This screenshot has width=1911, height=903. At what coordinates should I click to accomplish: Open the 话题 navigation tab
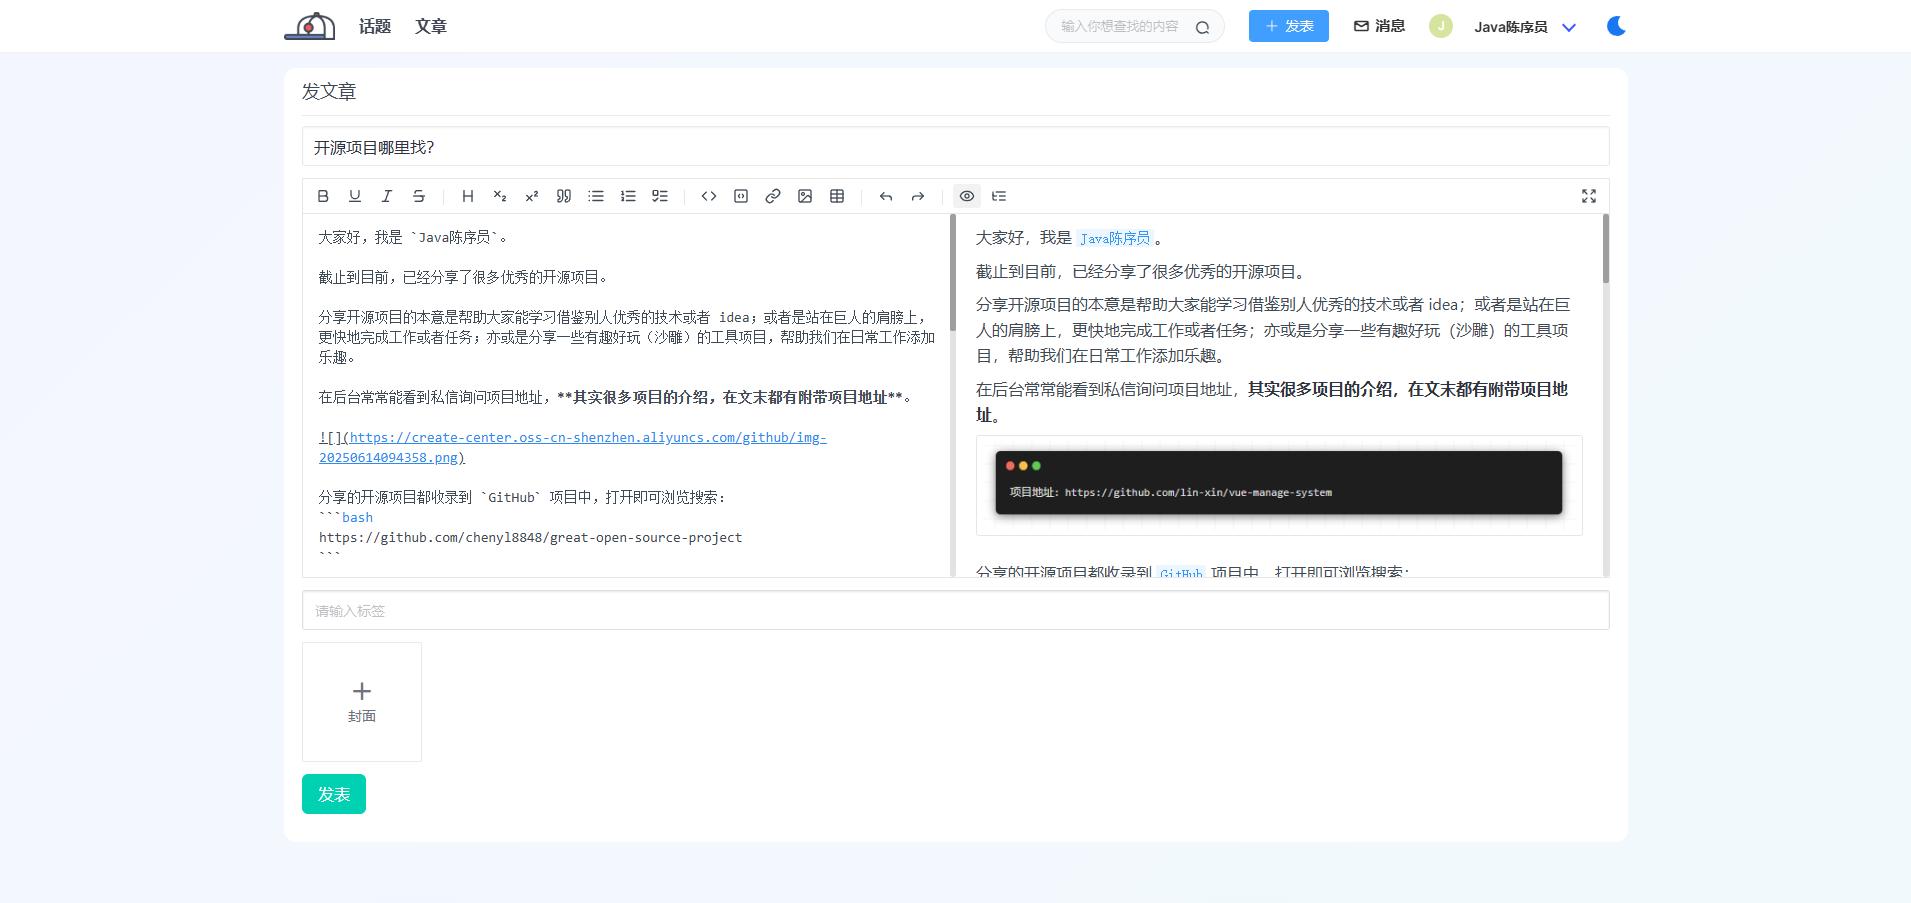pos(375,26)
